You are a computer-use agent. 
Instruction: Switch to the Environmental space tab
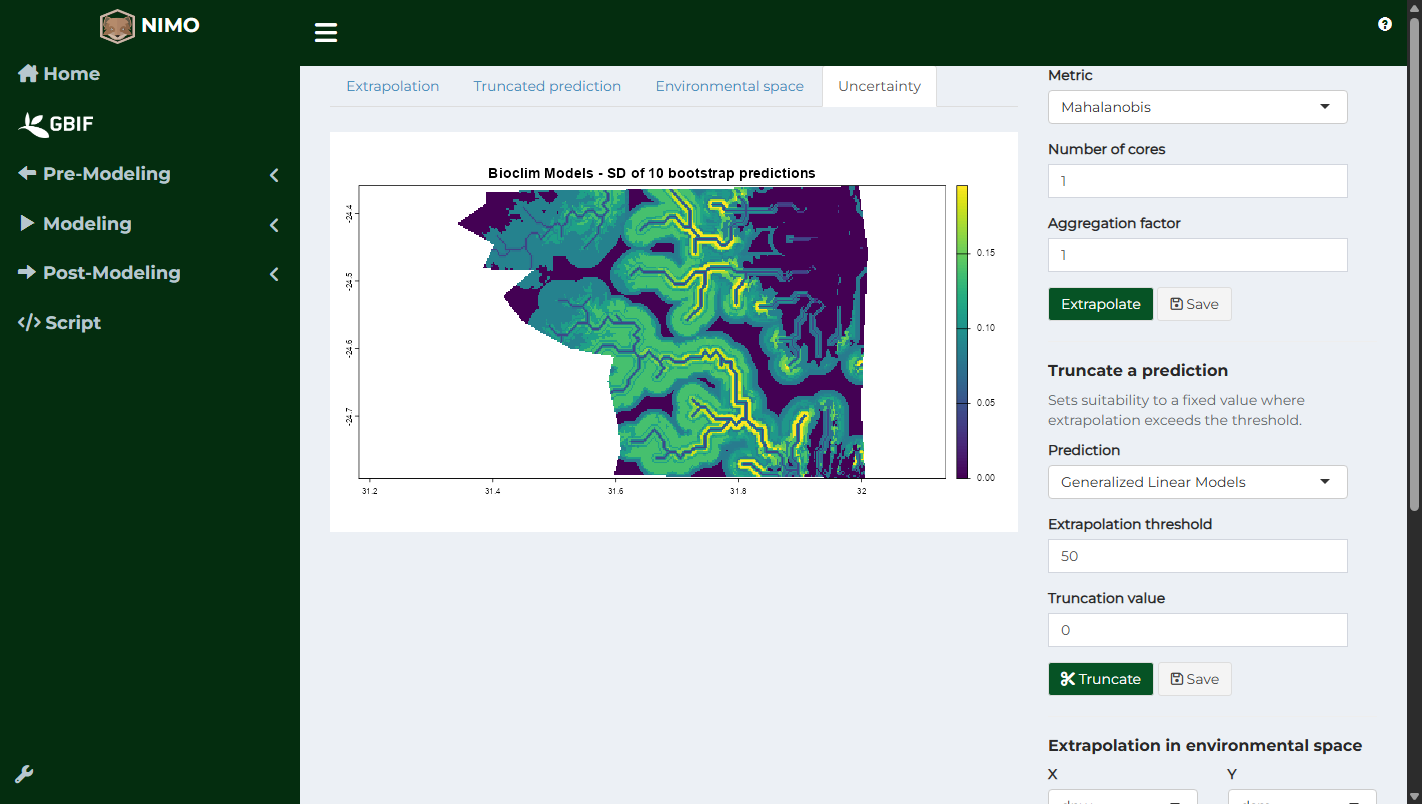(729, 86)
